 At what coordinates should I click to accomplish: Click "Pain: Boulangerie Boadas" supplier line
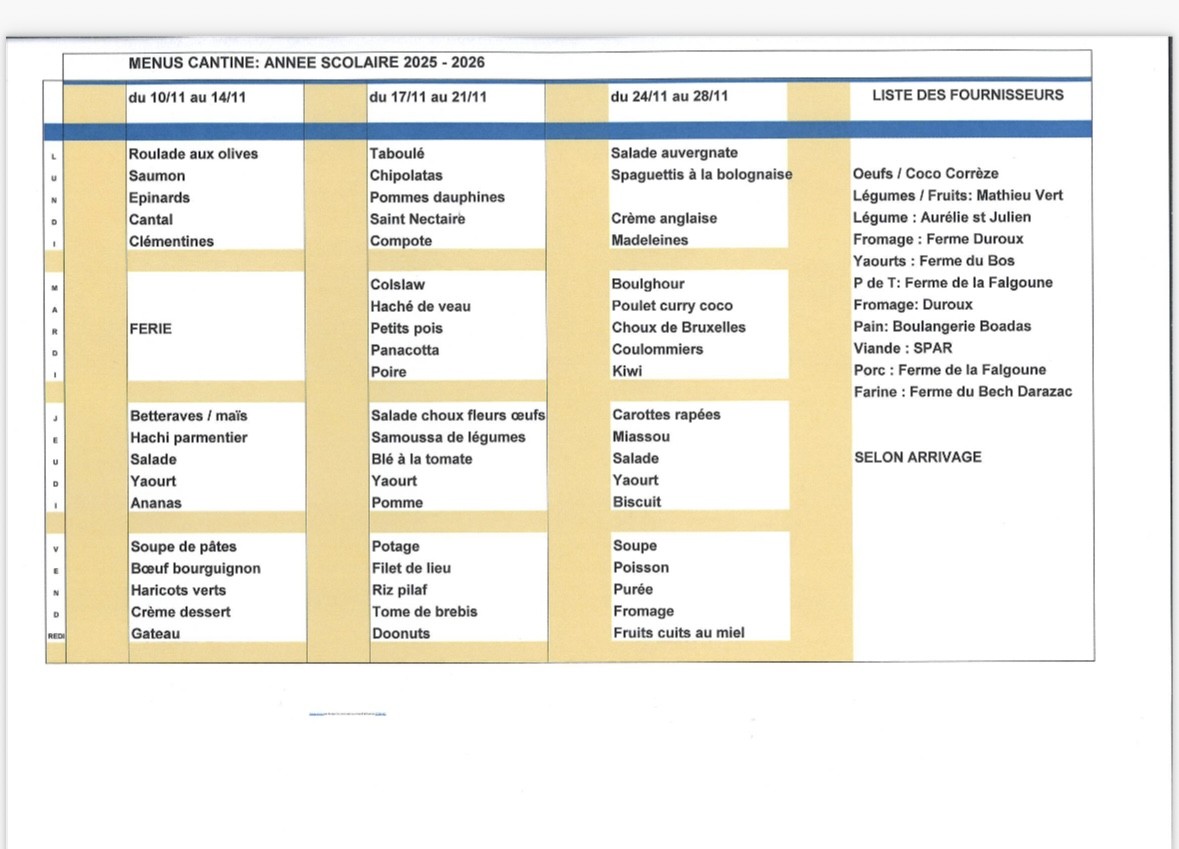[941, 326]
